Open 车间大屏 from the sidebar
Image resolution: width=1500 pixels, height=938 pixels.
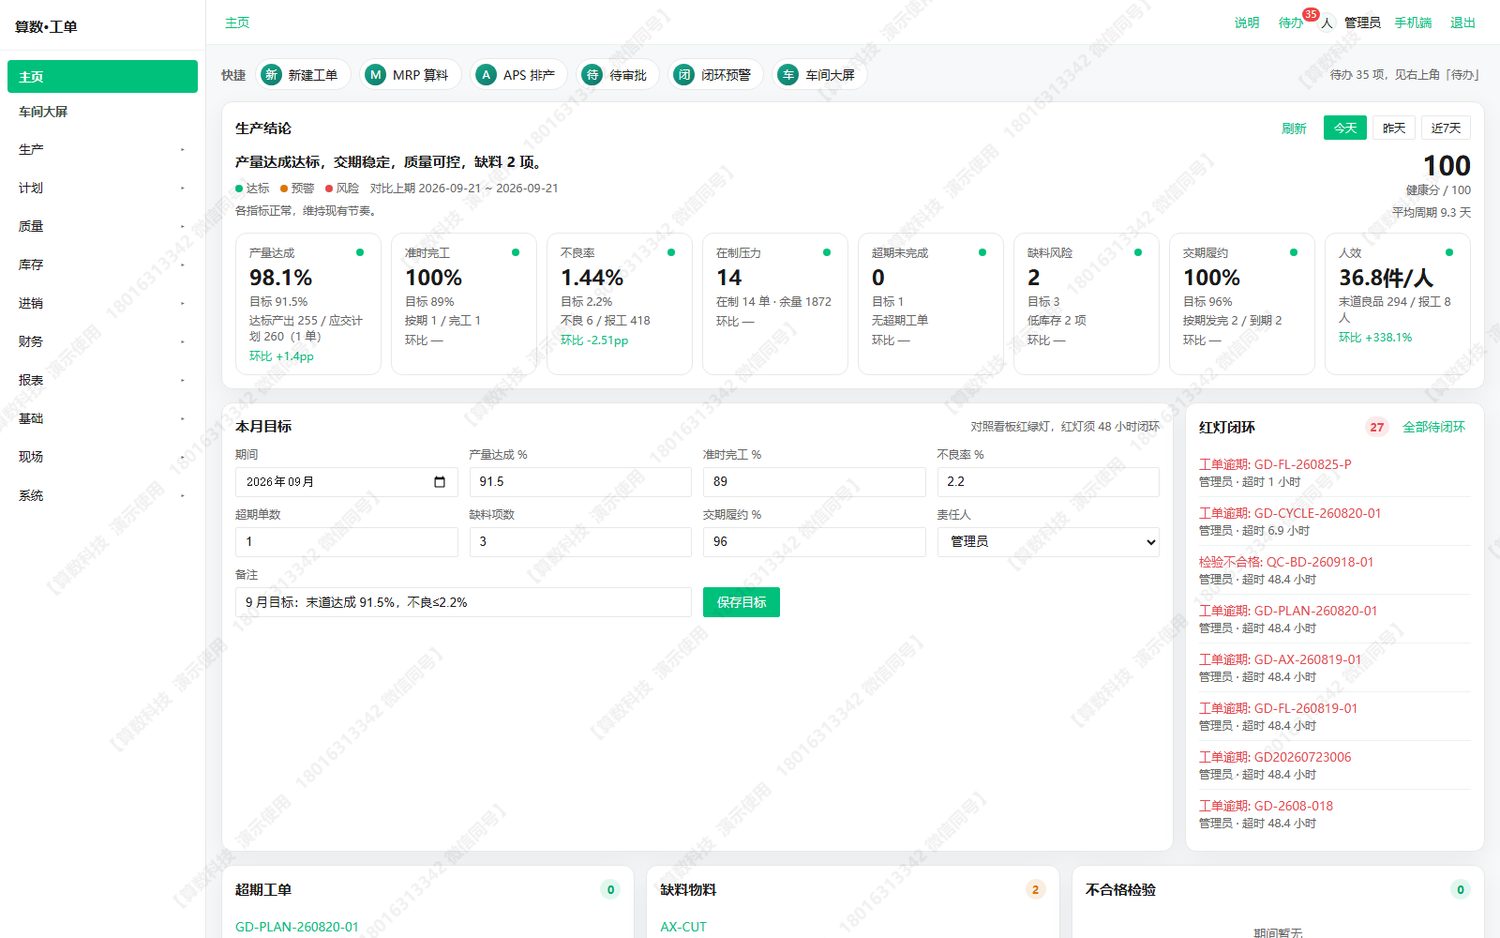click(102, 112)
